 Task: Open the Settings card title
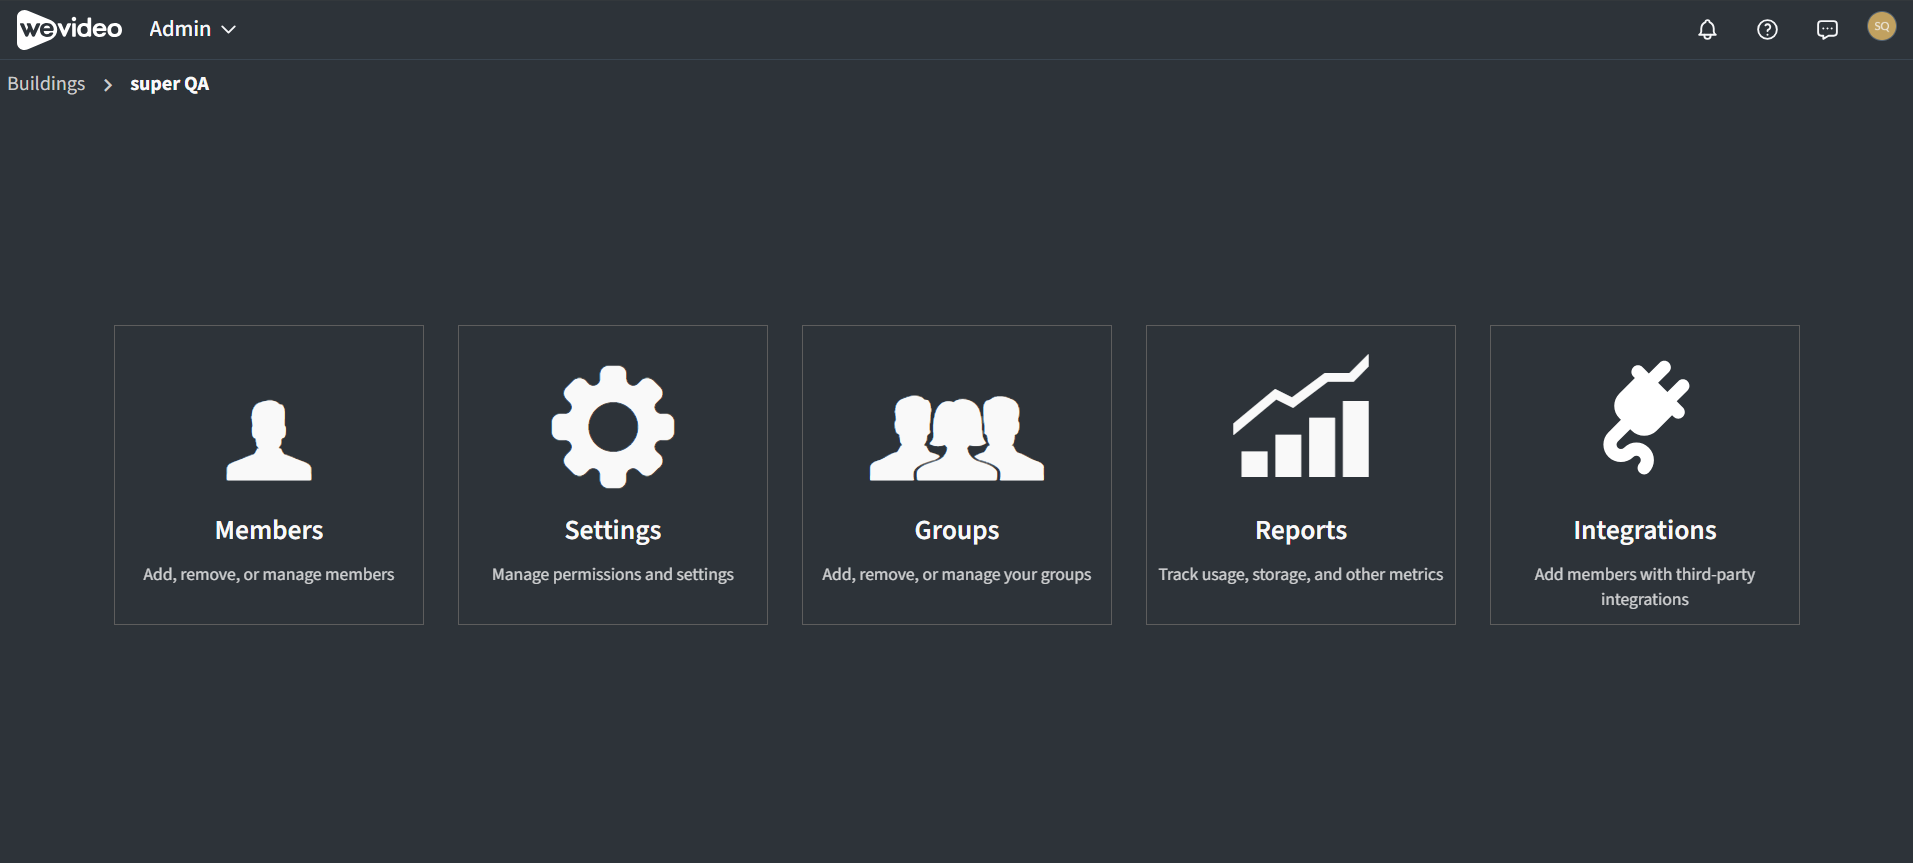(x=613, y=530)
